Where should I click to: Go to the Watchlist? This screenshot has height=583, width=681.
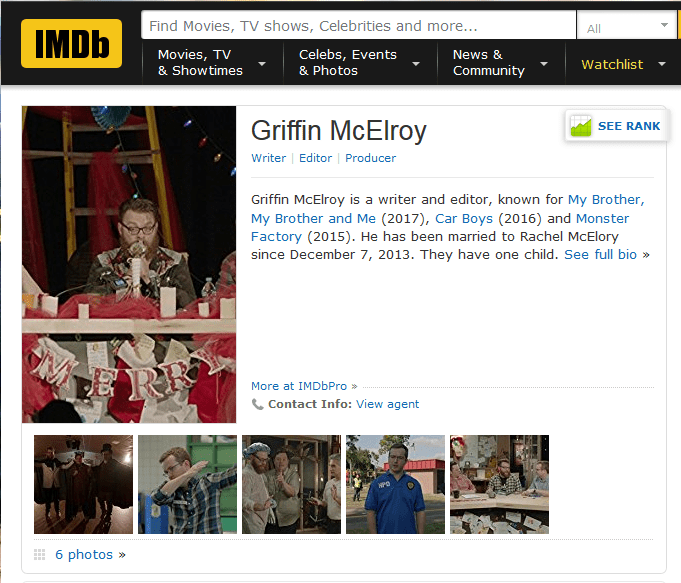(x=612, y=64)
